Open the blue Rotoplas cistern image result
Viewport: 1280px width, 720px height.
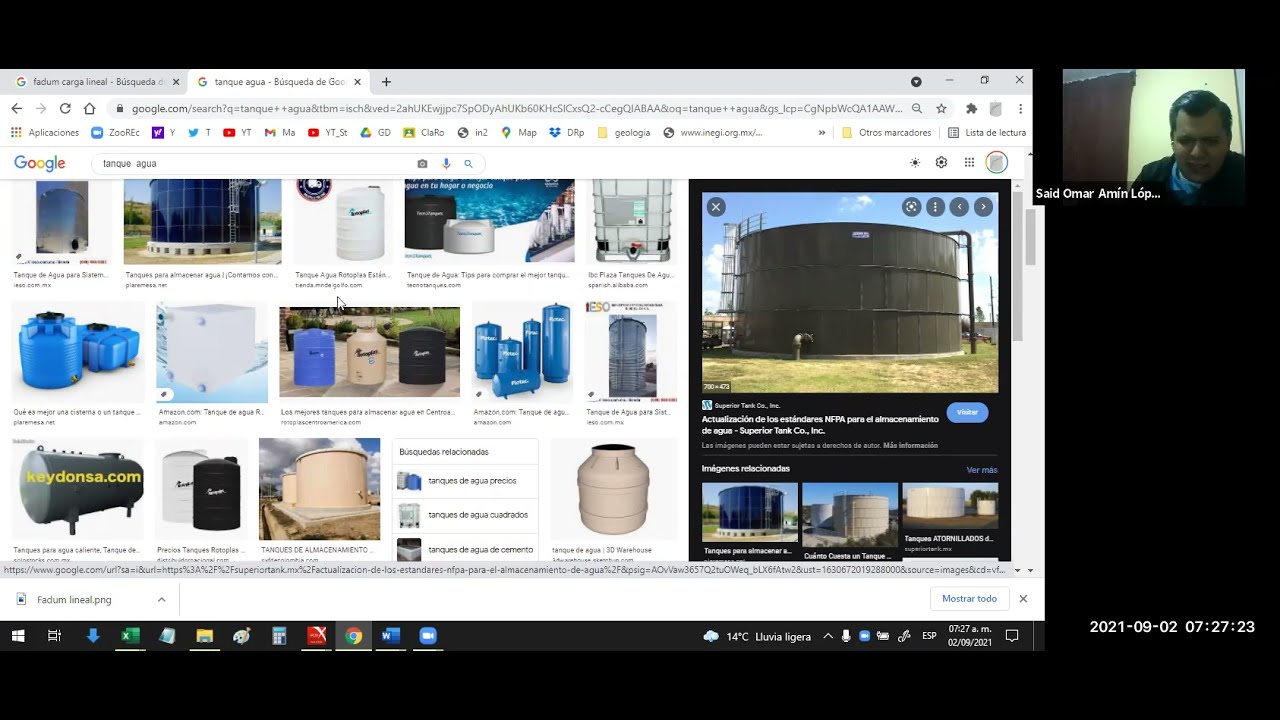78,351
